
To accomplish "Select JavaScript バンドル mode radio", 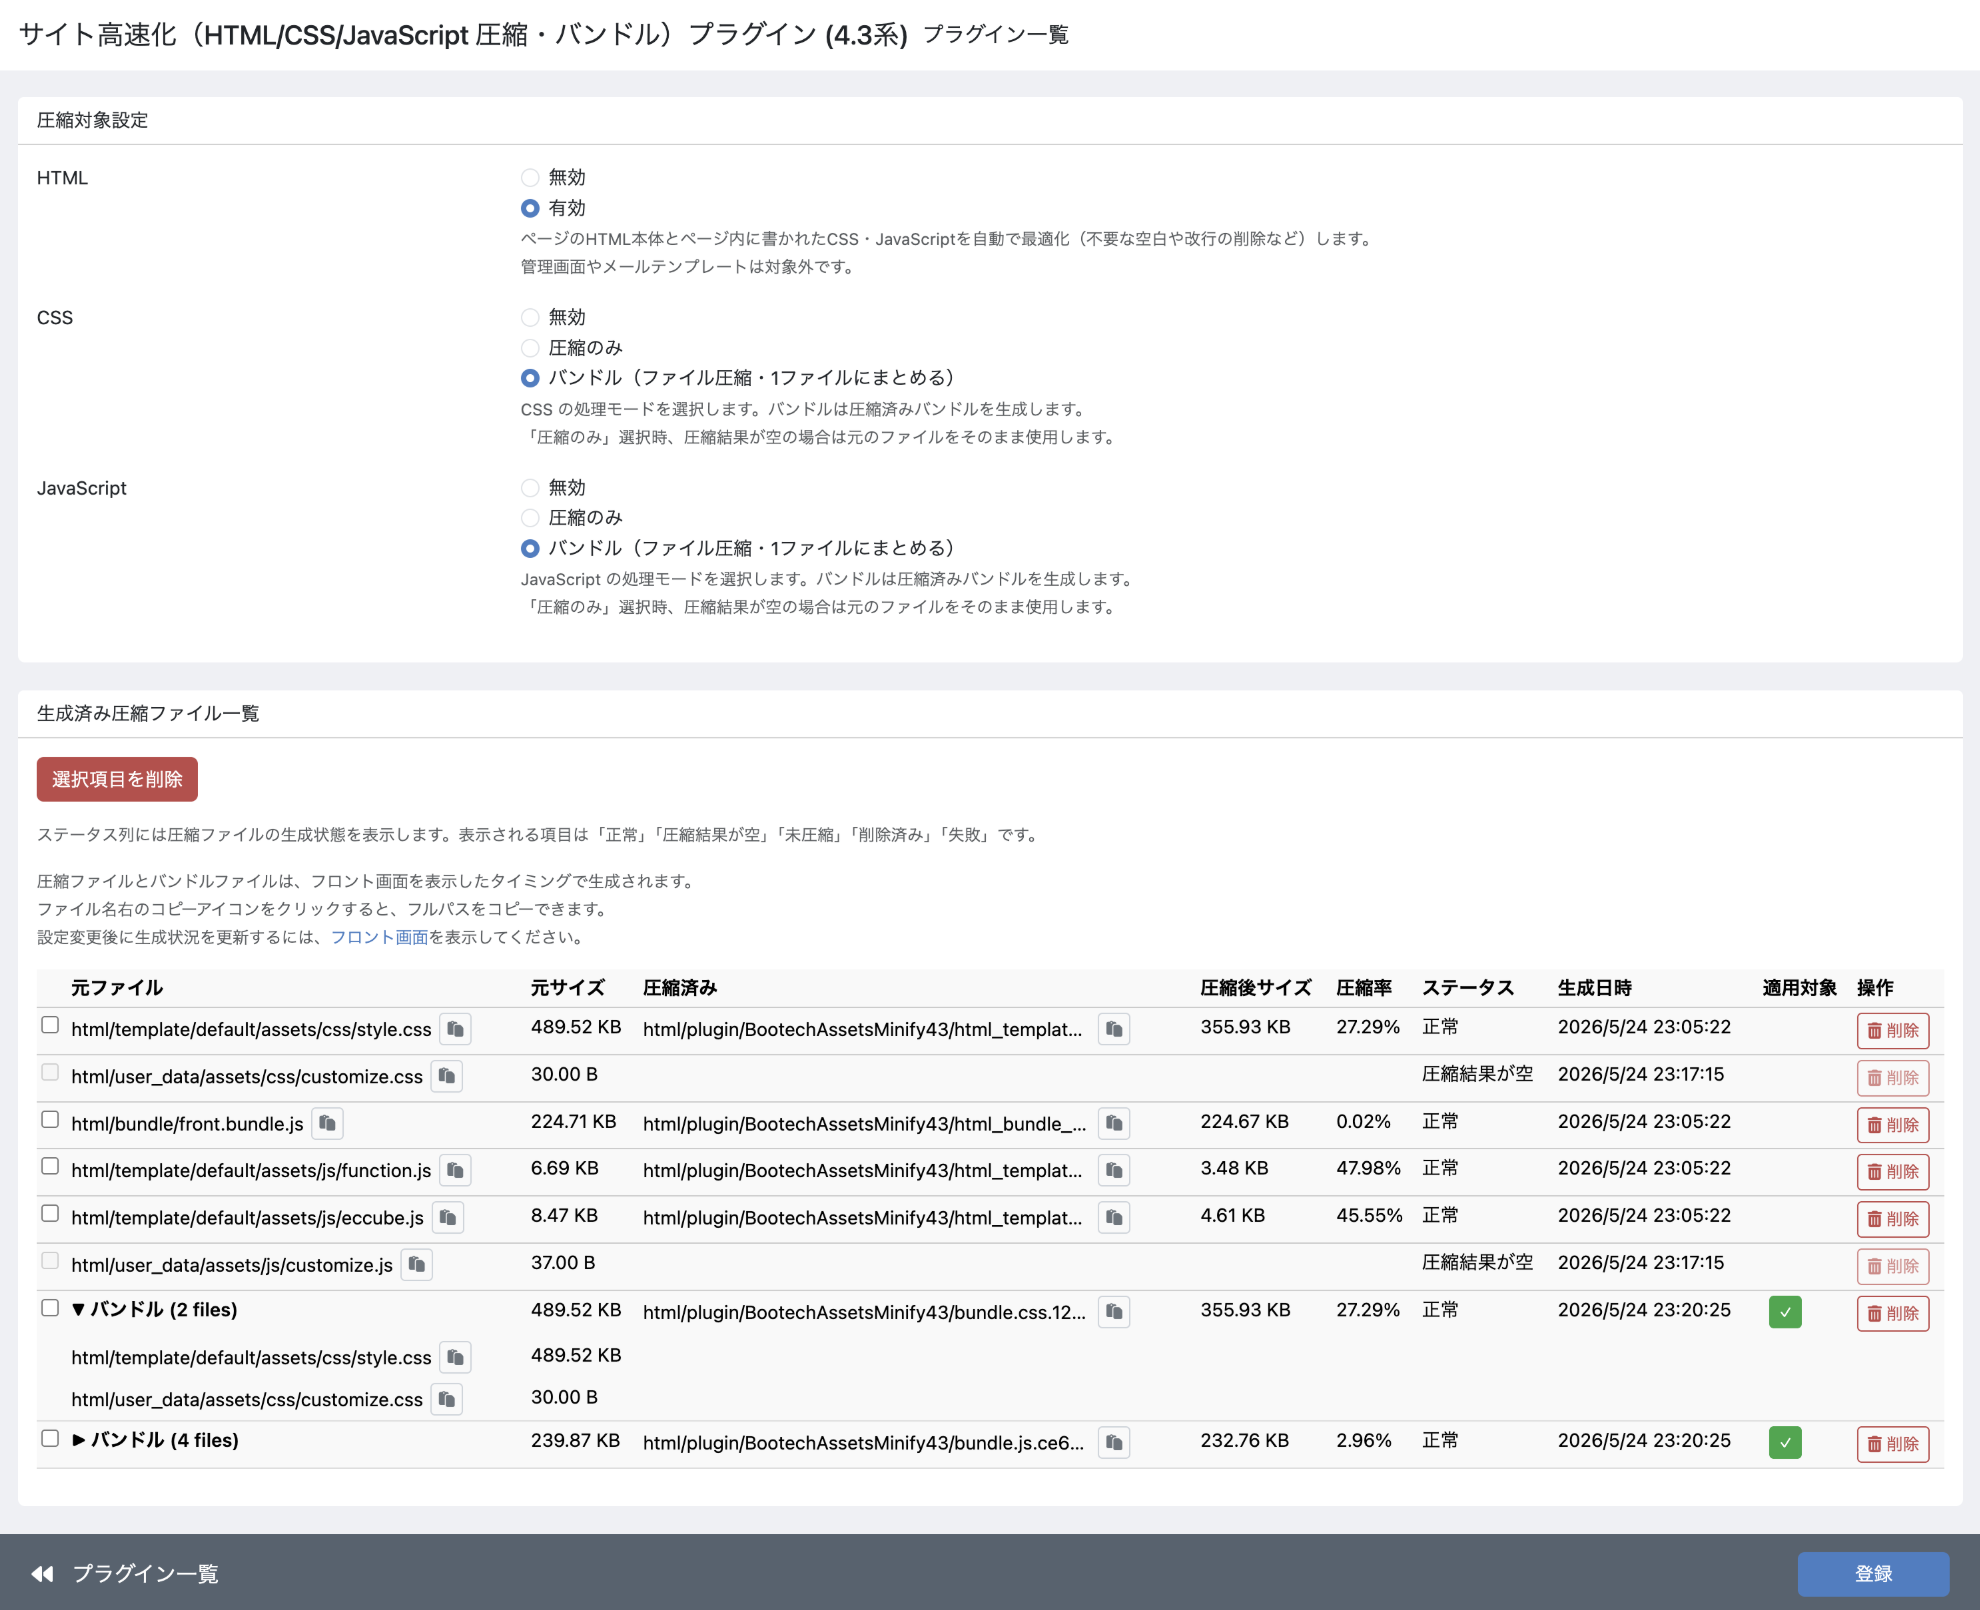I will coord(530,548).
